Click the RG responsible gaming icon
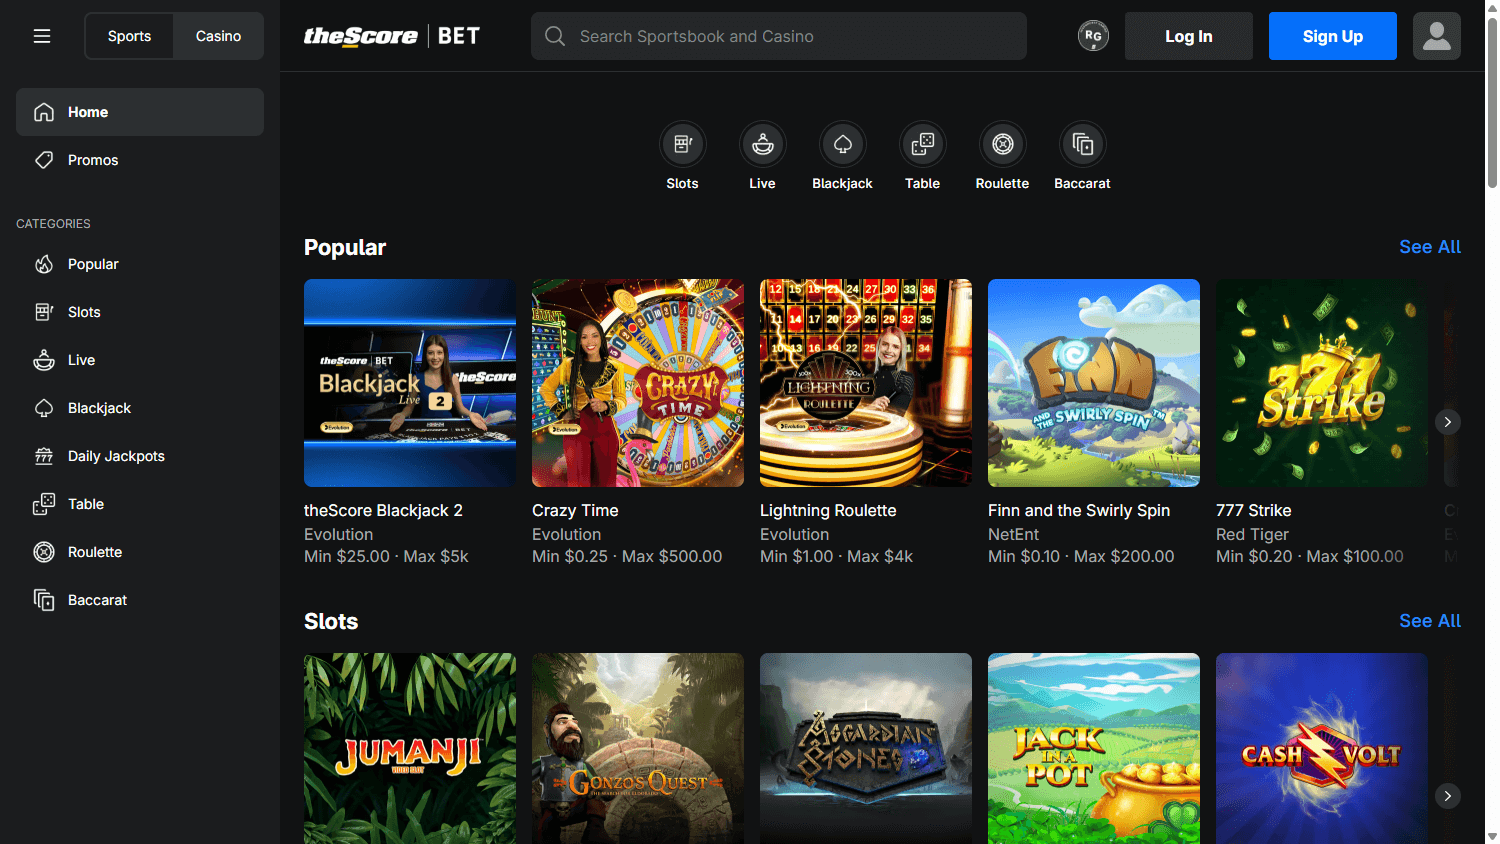 pos(1093,35)
